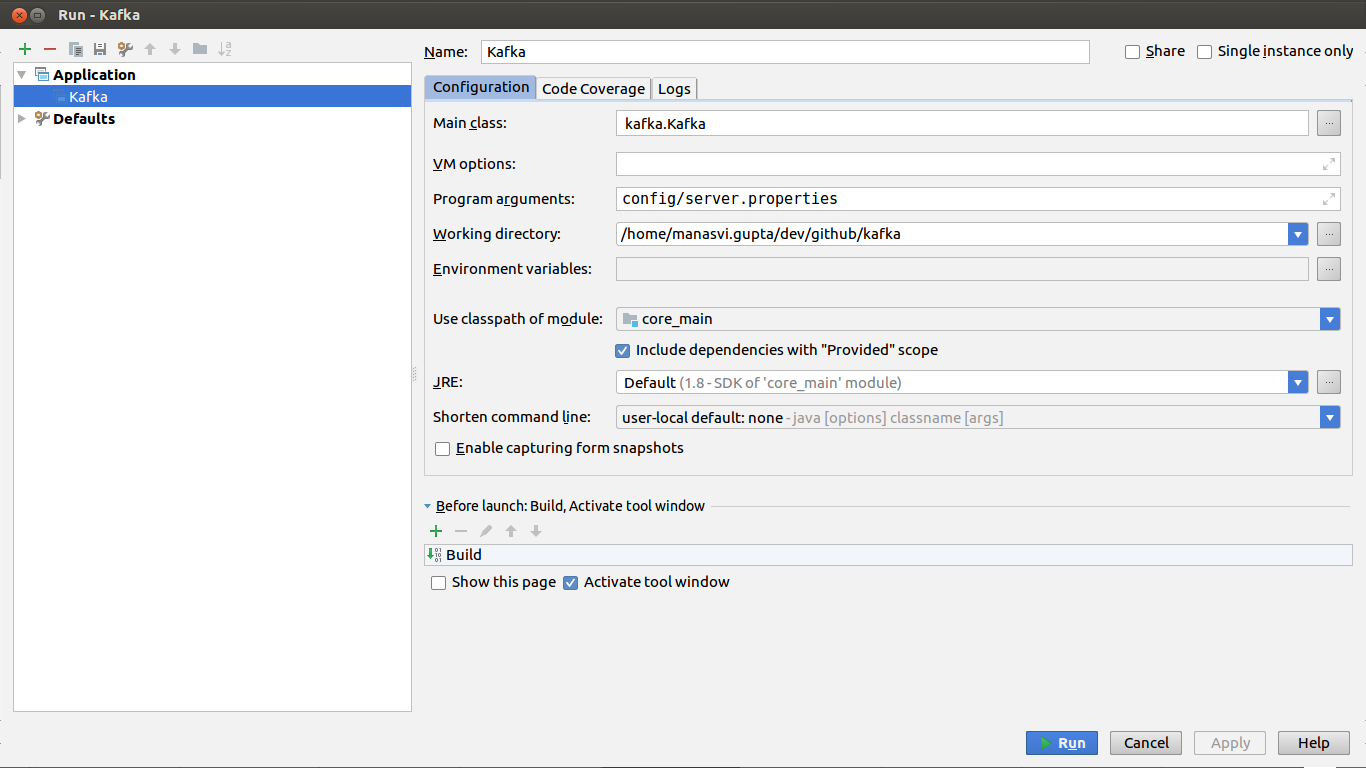This screenshot has width=1366, height=768.
Task: Uncheck Activate tool window
Action: [x=571, y=583]
